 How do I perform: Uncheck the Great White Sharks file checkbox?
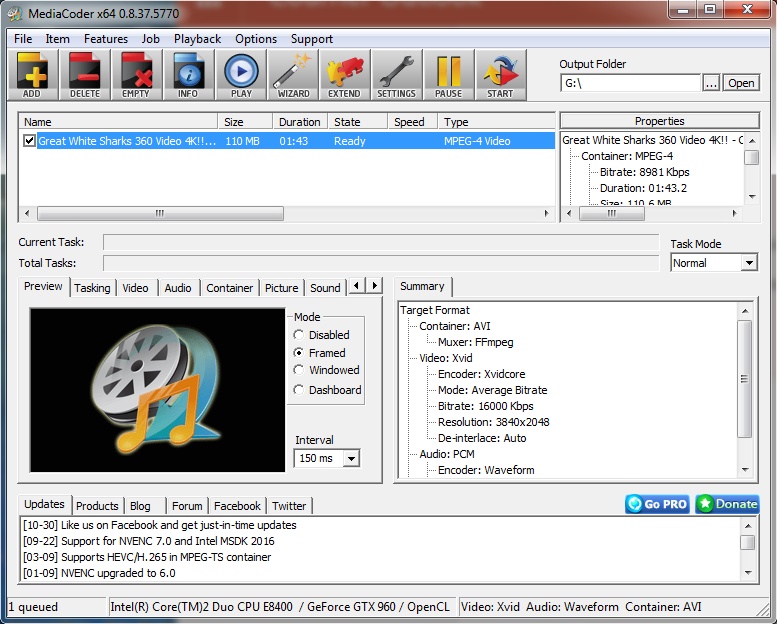tap(29, 141)
